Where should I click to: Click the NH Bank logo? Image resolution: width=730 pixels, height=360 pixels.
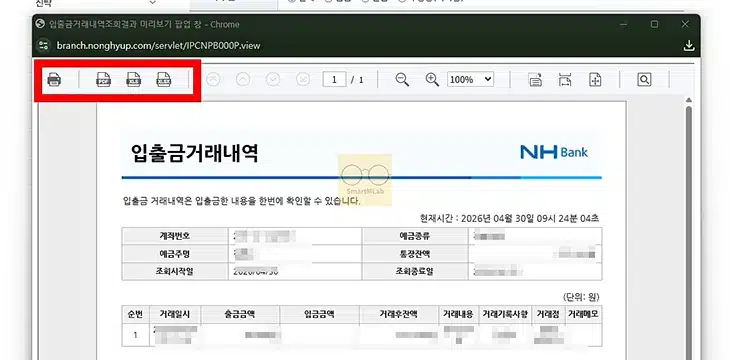[554, 152]
